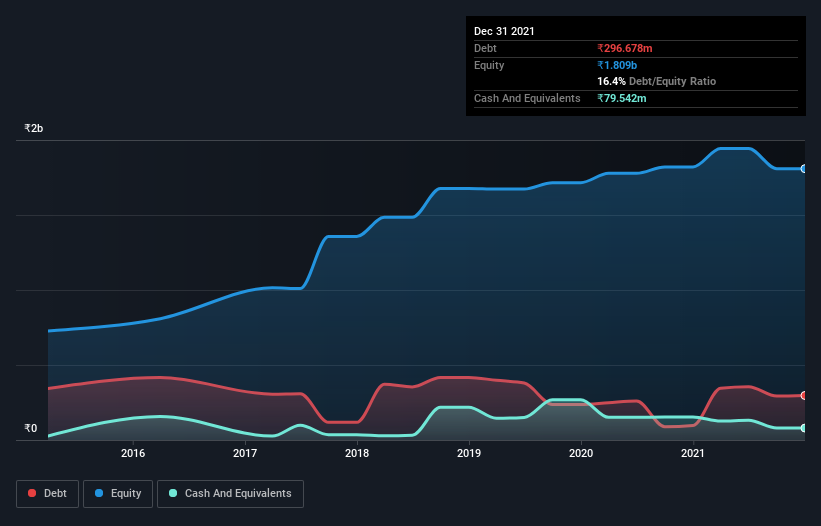Click the Dec 31 2021 tooltip date
Viewport: 821px width, 526px height.
tap(504, 31)
